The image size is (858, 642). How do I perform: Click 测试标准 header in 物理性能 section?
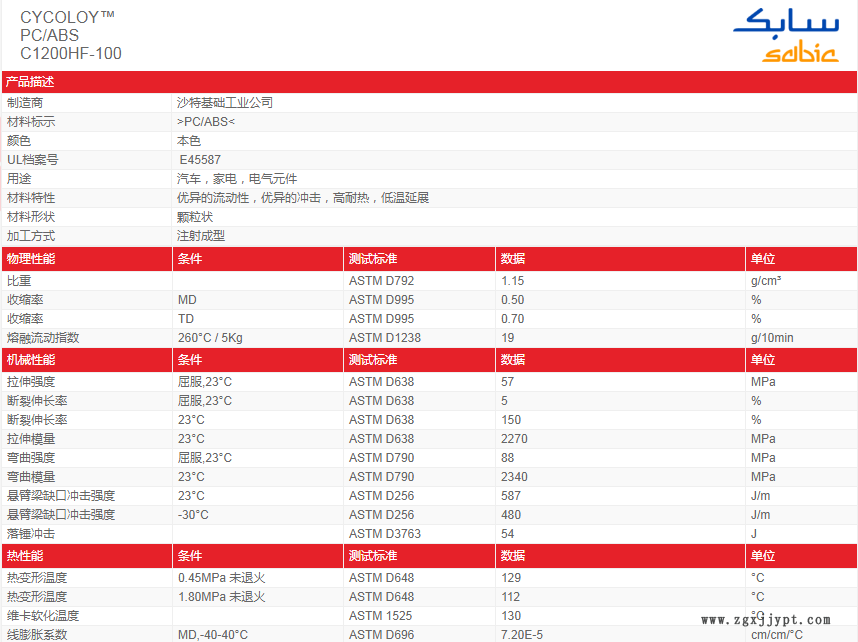coord(373,259)
